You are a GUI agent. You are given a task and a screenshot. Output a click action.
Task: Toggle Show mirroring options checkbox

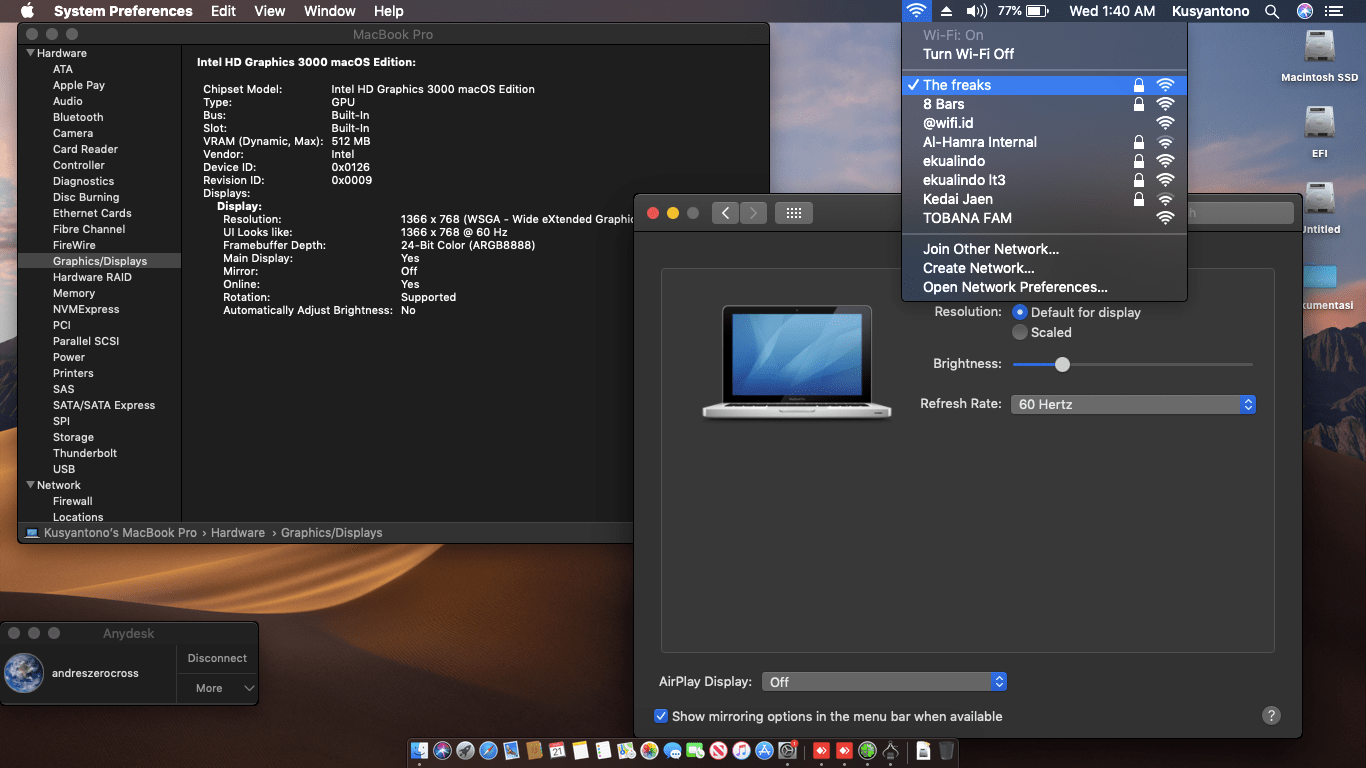pyautogui.click(x=661, y=716)
